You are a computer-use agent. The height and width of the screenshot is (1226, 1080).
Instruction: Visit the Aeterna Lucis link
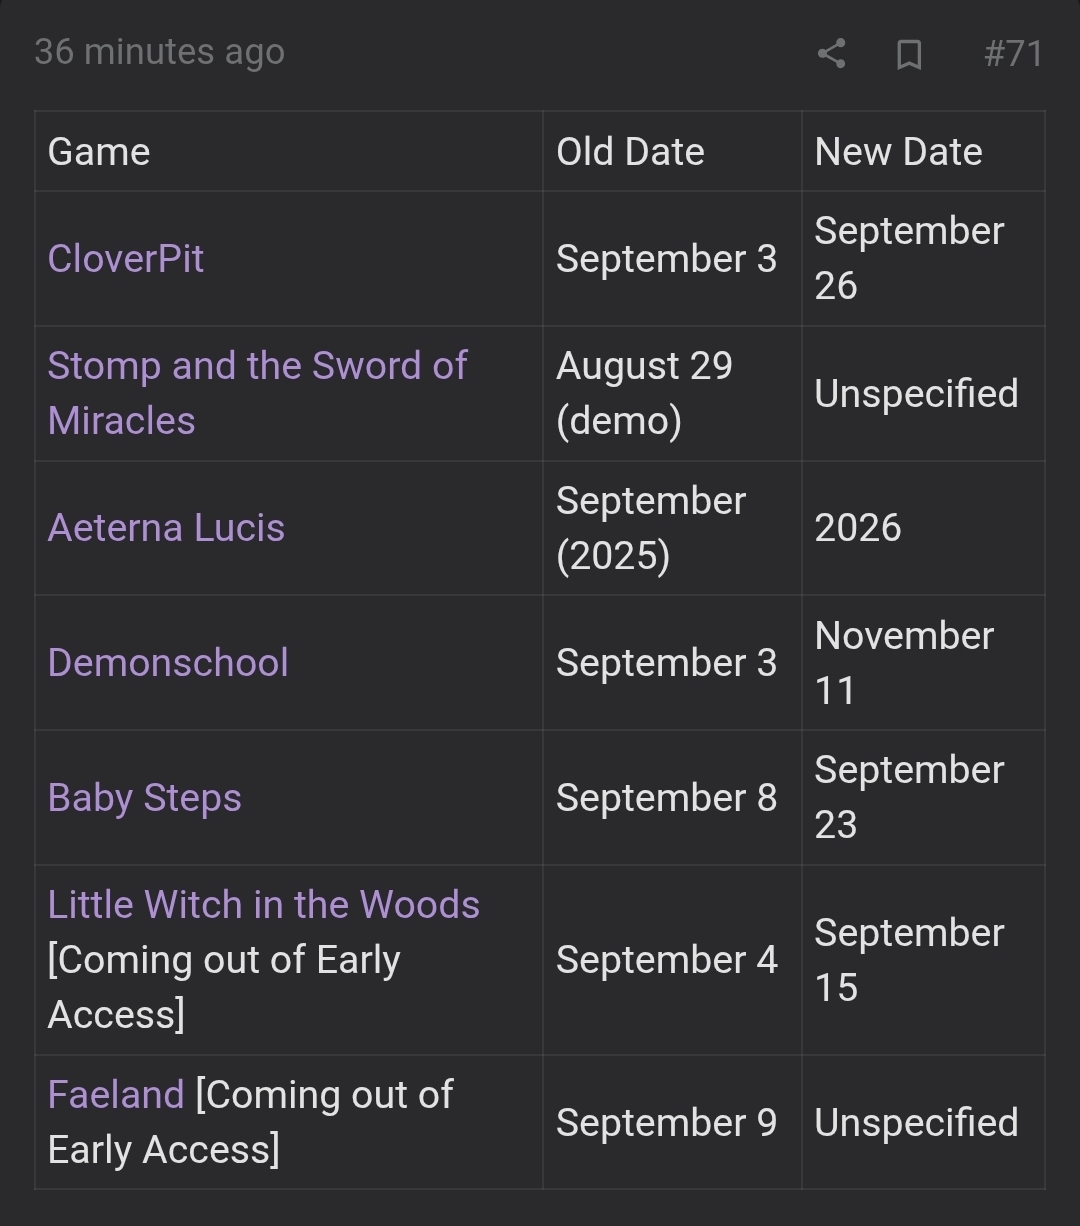tap(166, 528)
